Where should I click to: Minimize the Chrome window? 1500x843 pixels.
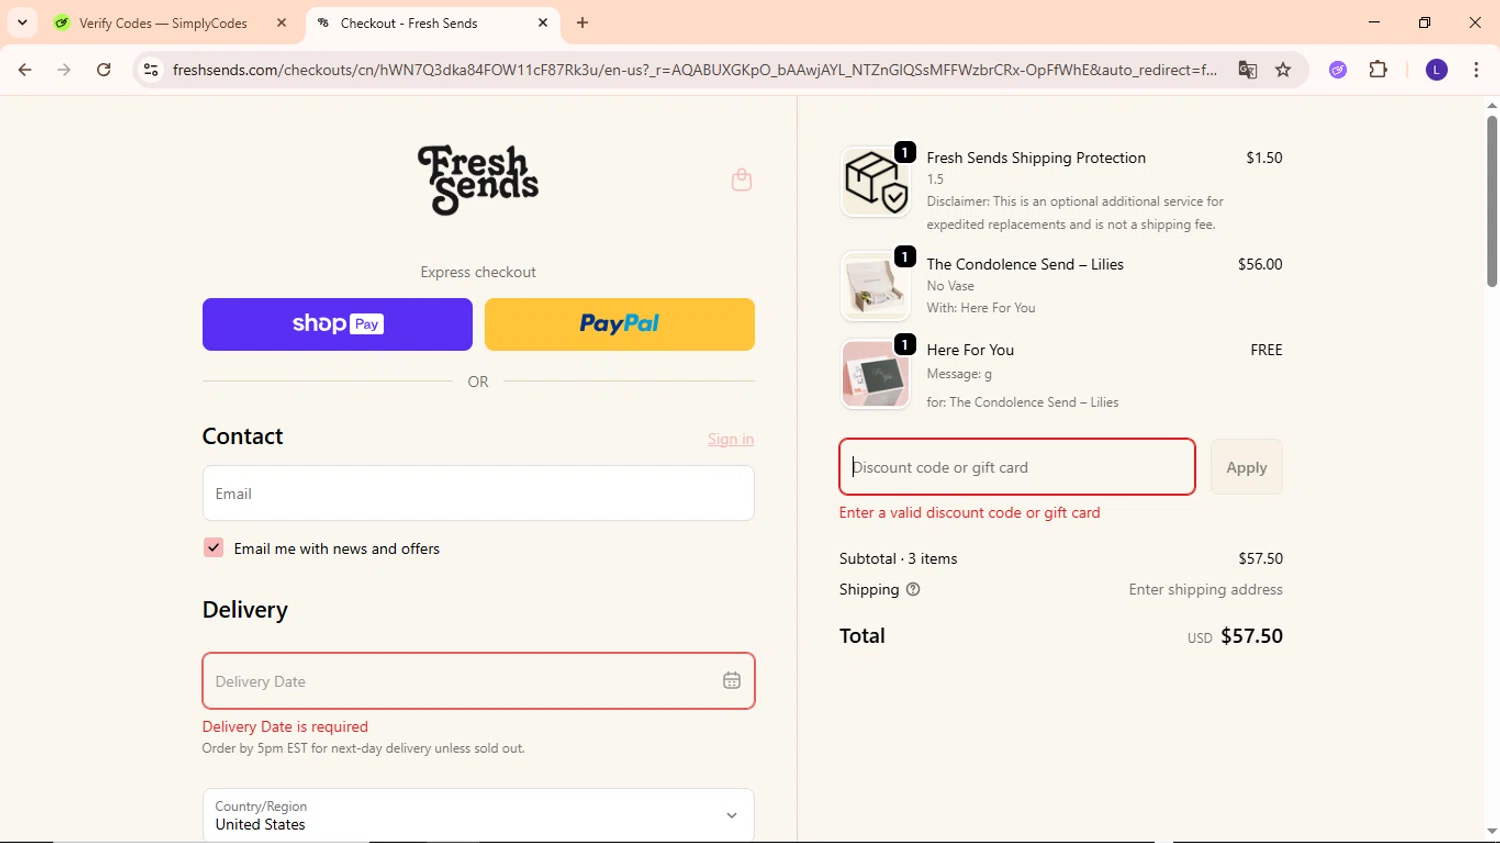pos(1374,22)
